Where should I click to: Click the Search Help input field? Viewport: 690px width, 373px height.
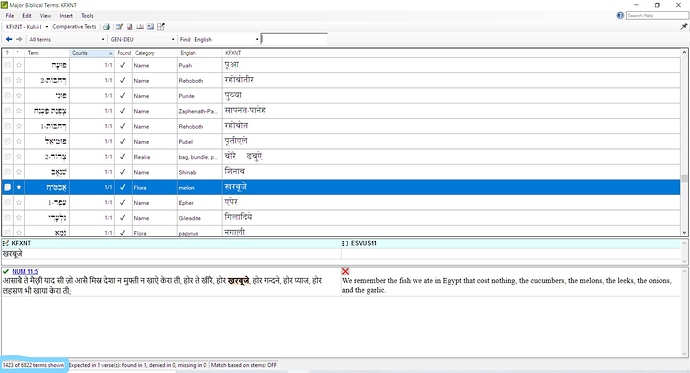[x=657, y=15]
